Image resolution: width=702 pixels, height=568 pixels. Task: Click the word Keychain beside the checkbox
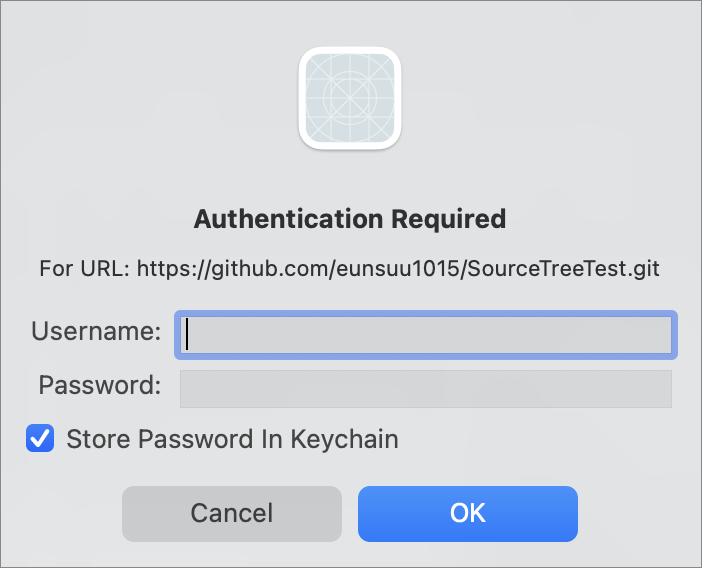[344, 439]
